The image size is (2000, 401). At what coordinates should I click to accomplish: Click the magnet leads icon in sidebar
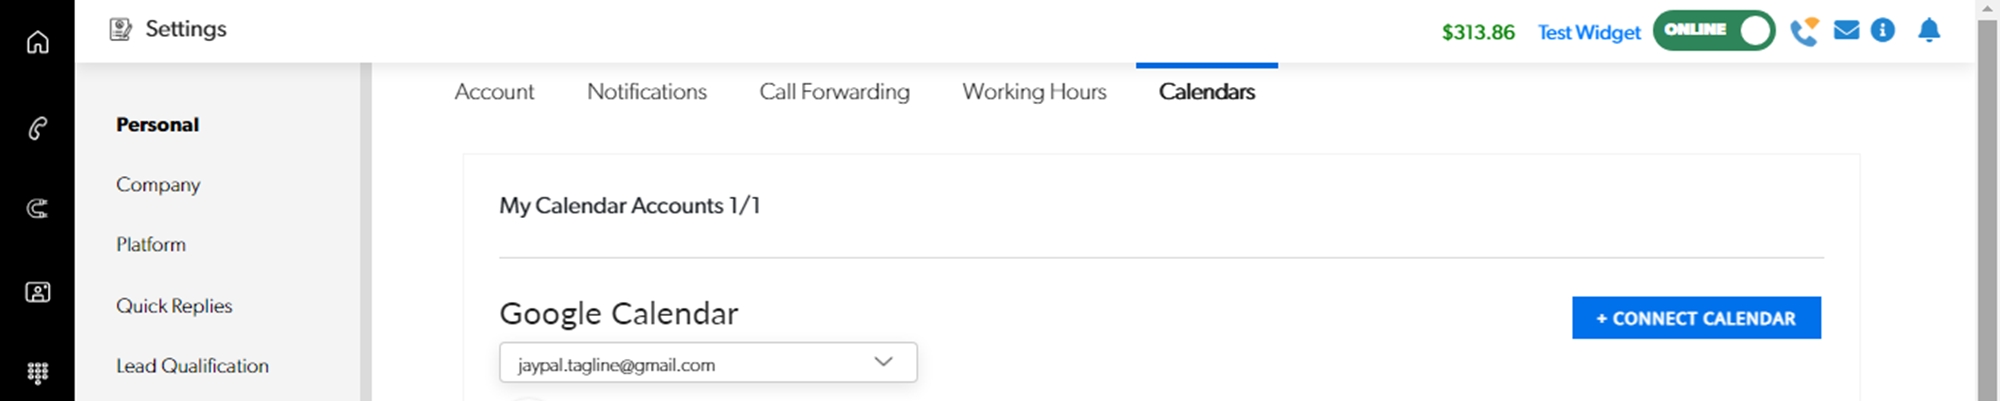pos(37,208)
